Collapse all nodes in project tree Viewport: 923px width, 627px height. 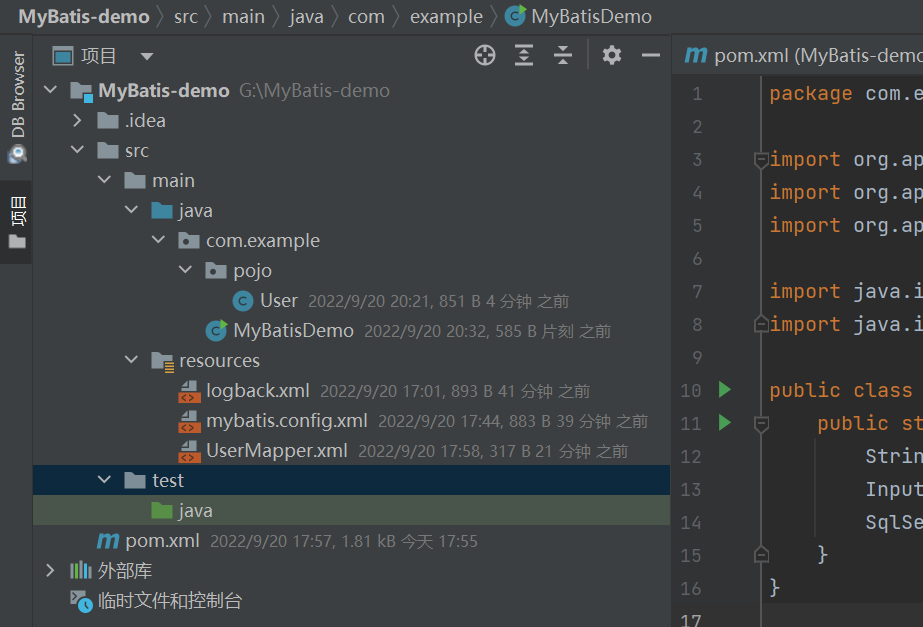[x=563, y=55]
